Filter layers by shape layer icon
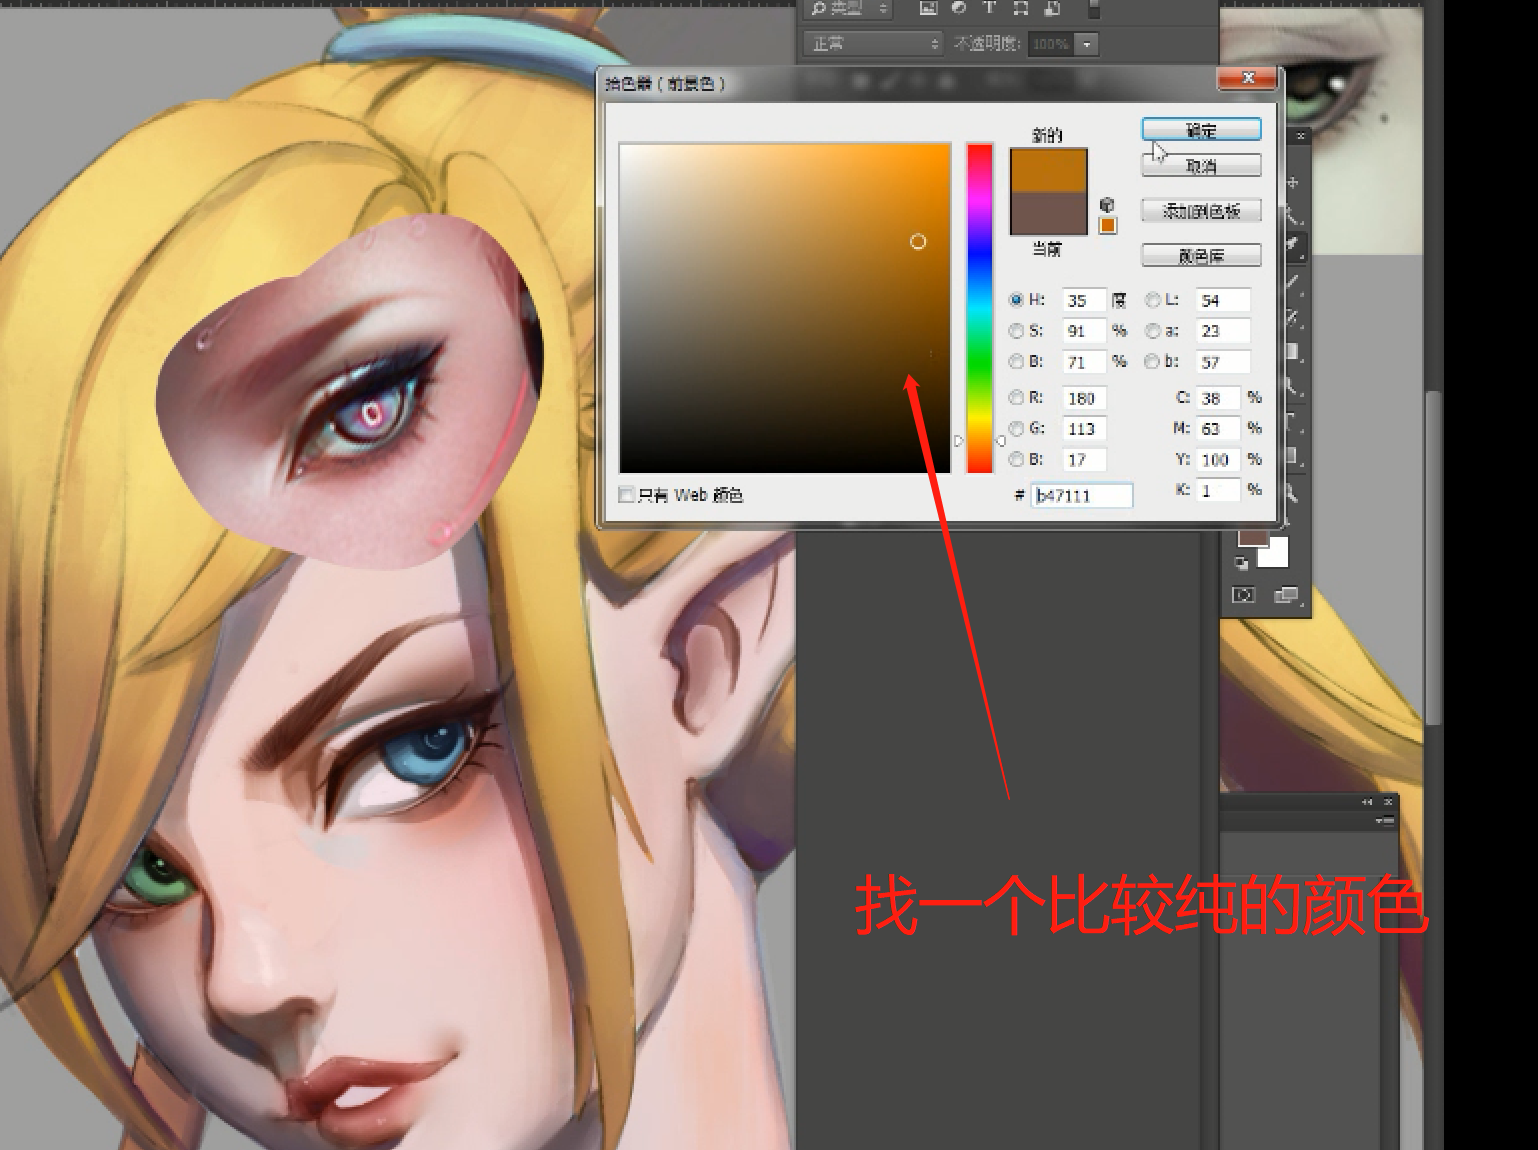The image size is (1538, 1150). (1020, 9)
